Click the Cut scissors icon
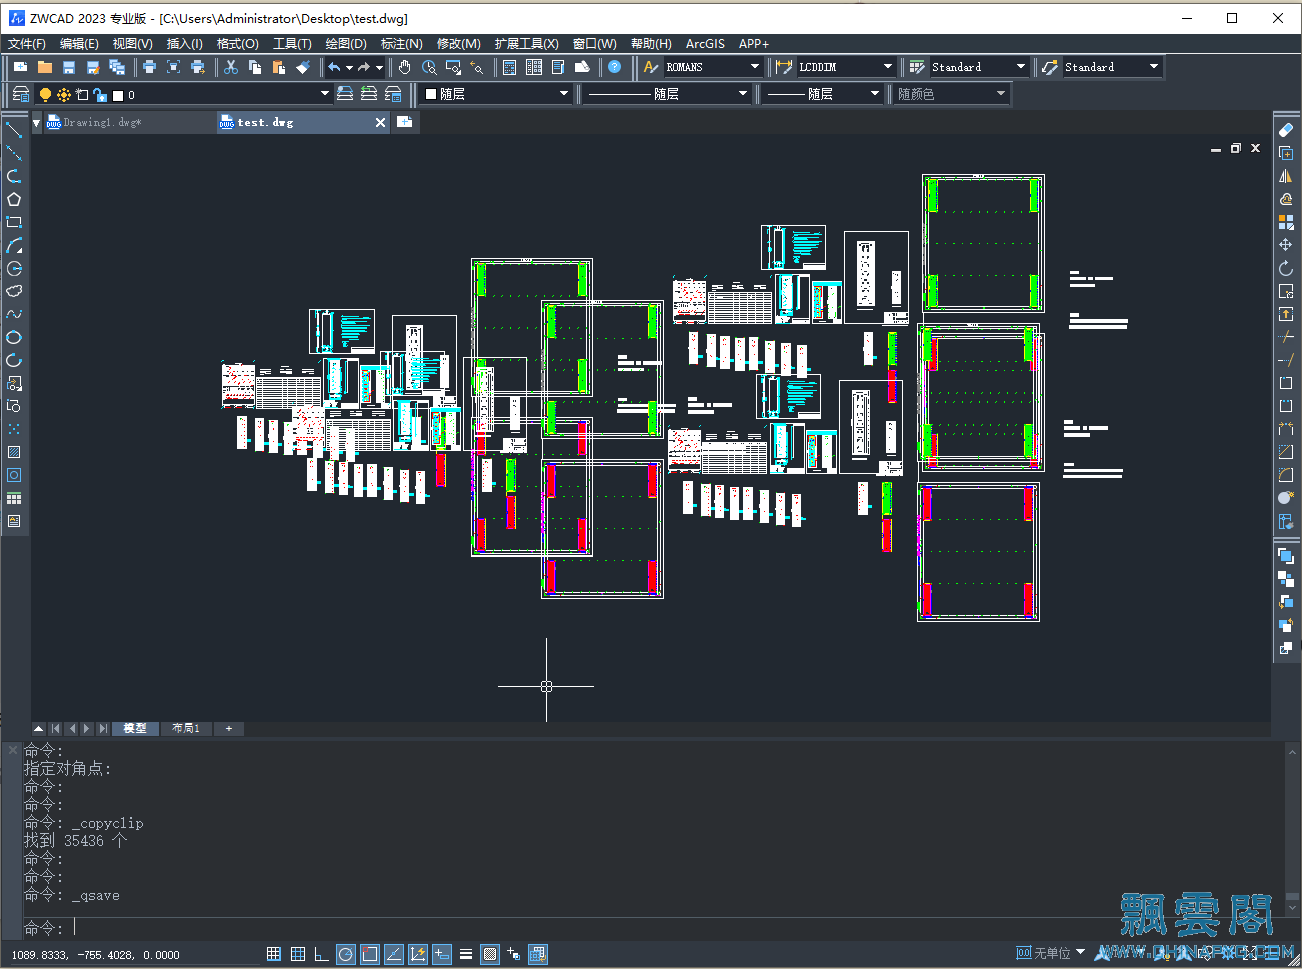 coord(231,67)
